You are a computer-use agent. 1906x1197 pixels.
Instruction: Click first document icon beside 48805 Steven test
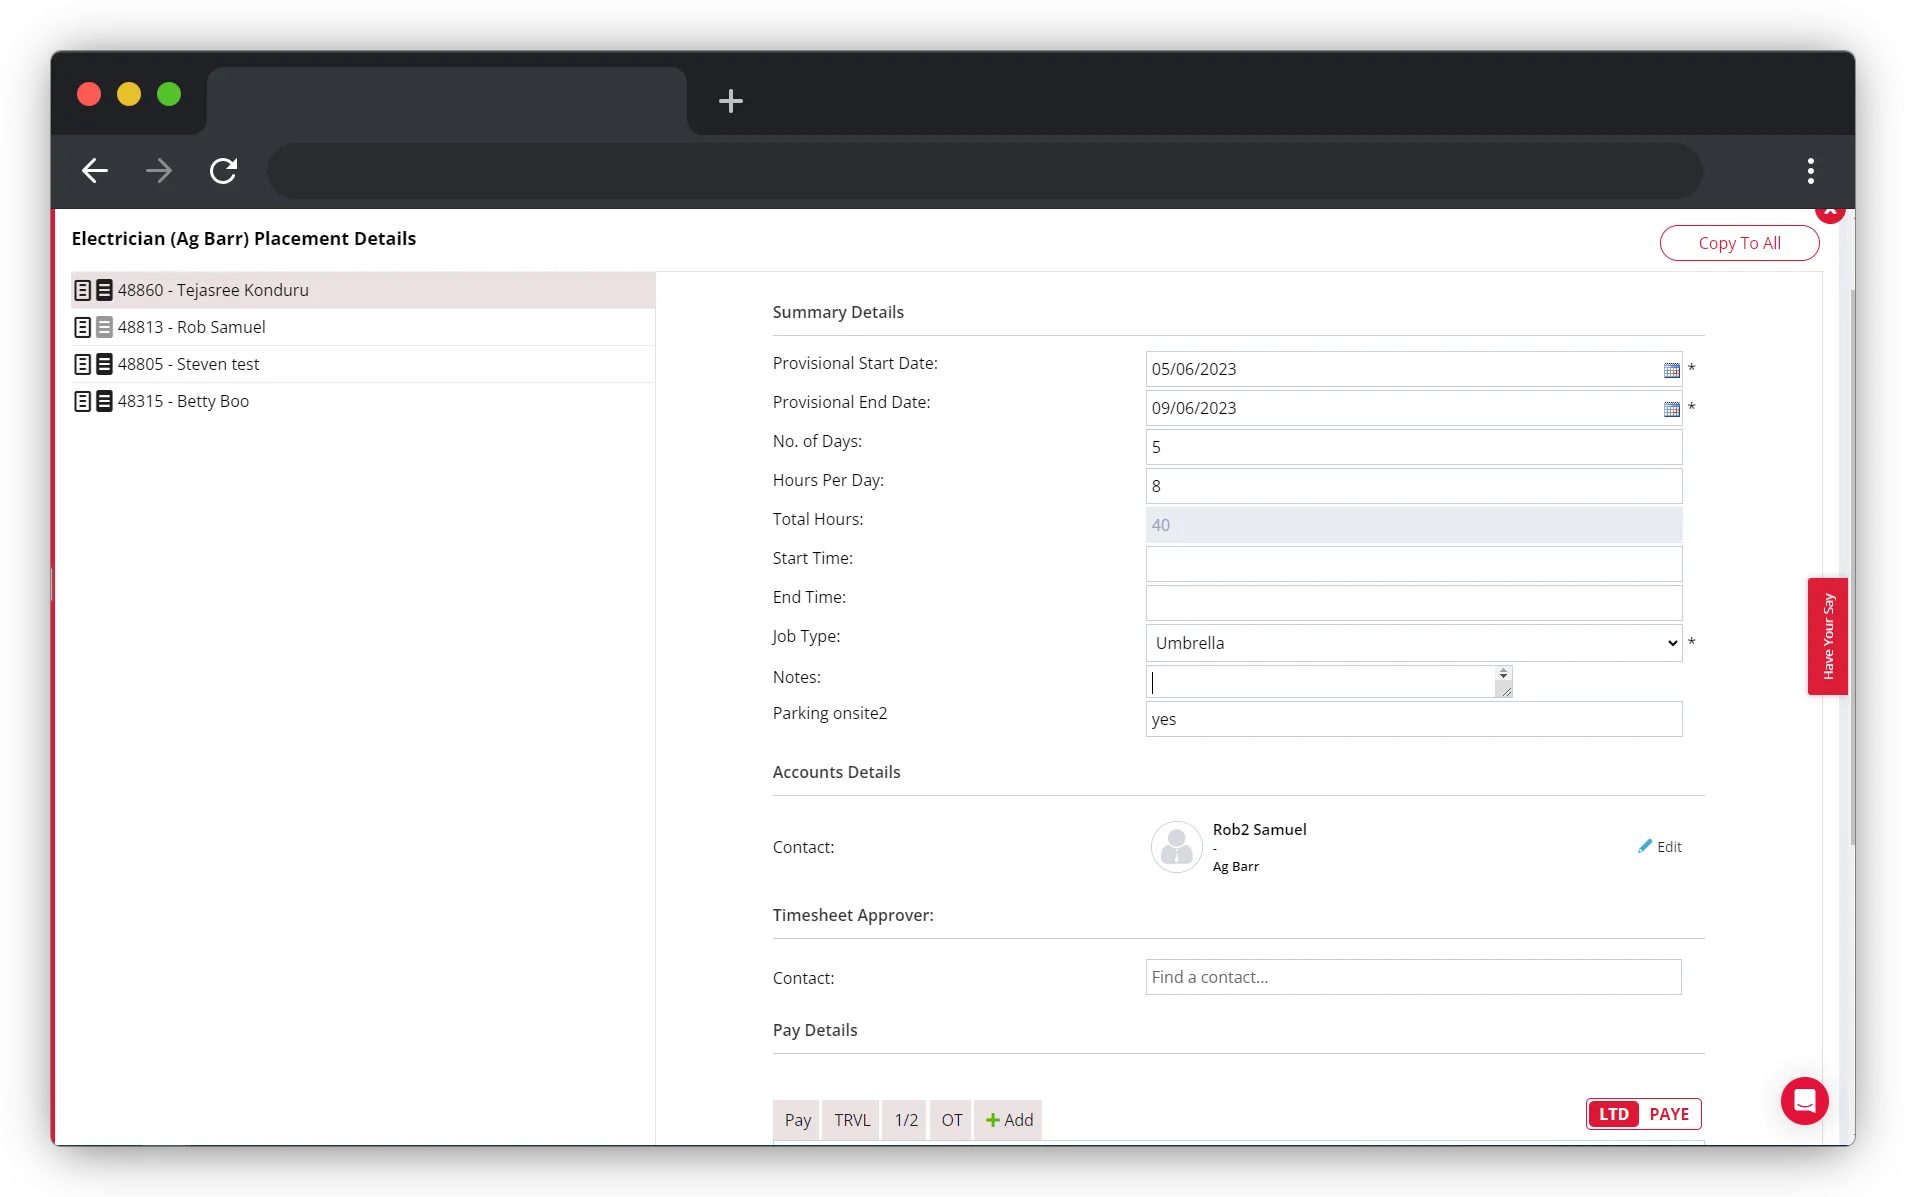[x=83, y=364]
